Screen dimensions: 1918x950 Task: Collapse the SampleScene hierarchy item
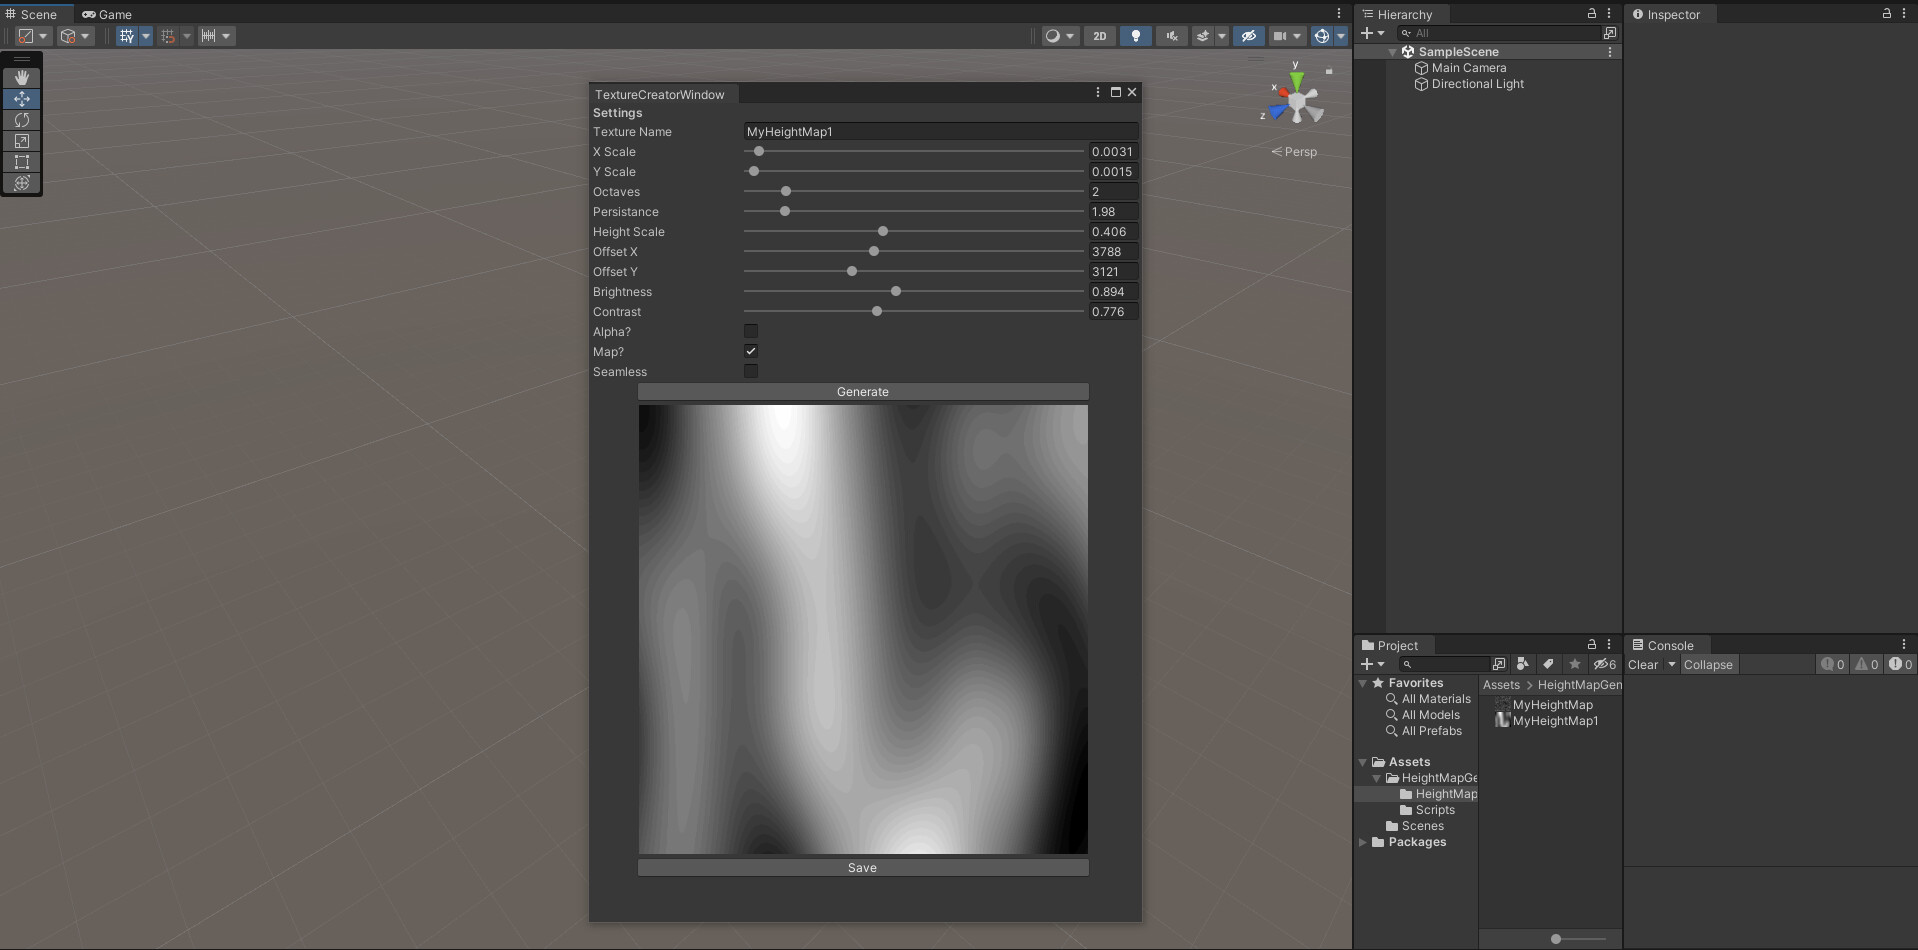click(1390, 52)
